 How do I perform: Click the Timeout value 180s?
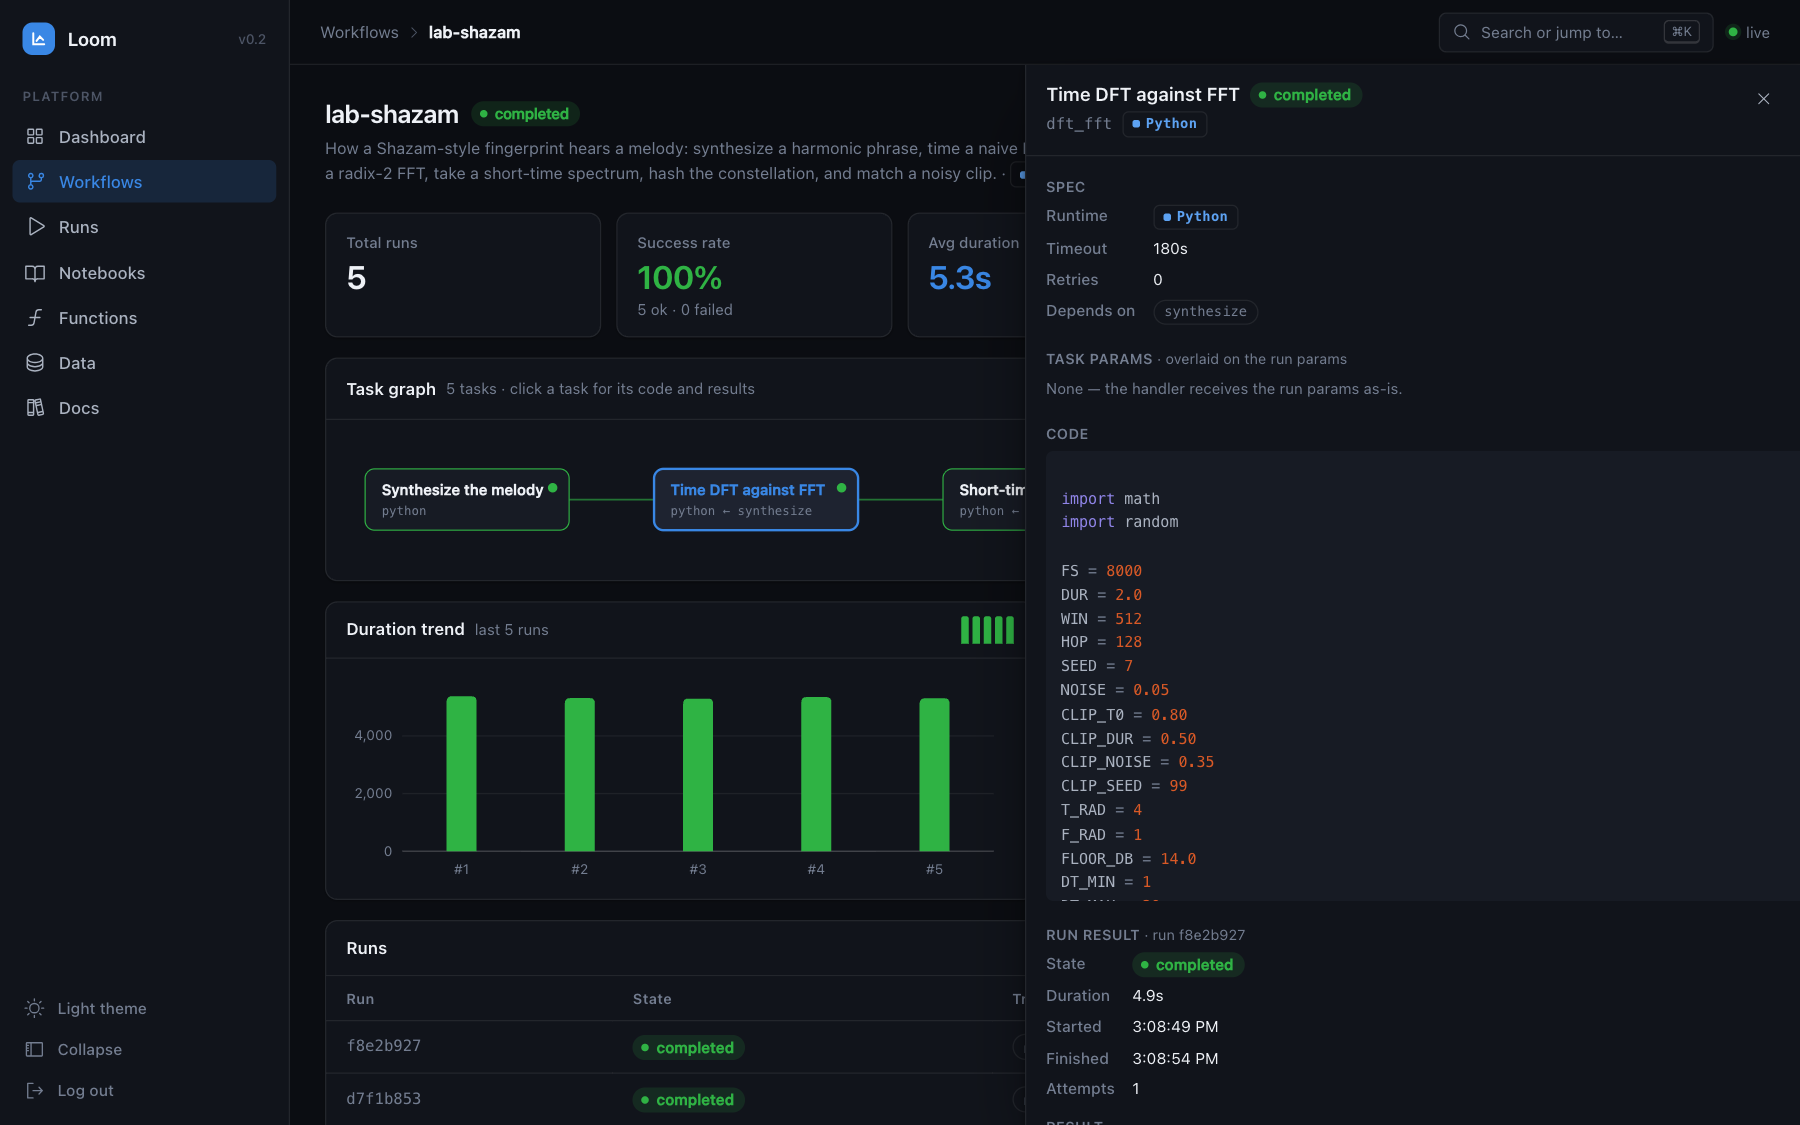click(x=1170, y=248)
